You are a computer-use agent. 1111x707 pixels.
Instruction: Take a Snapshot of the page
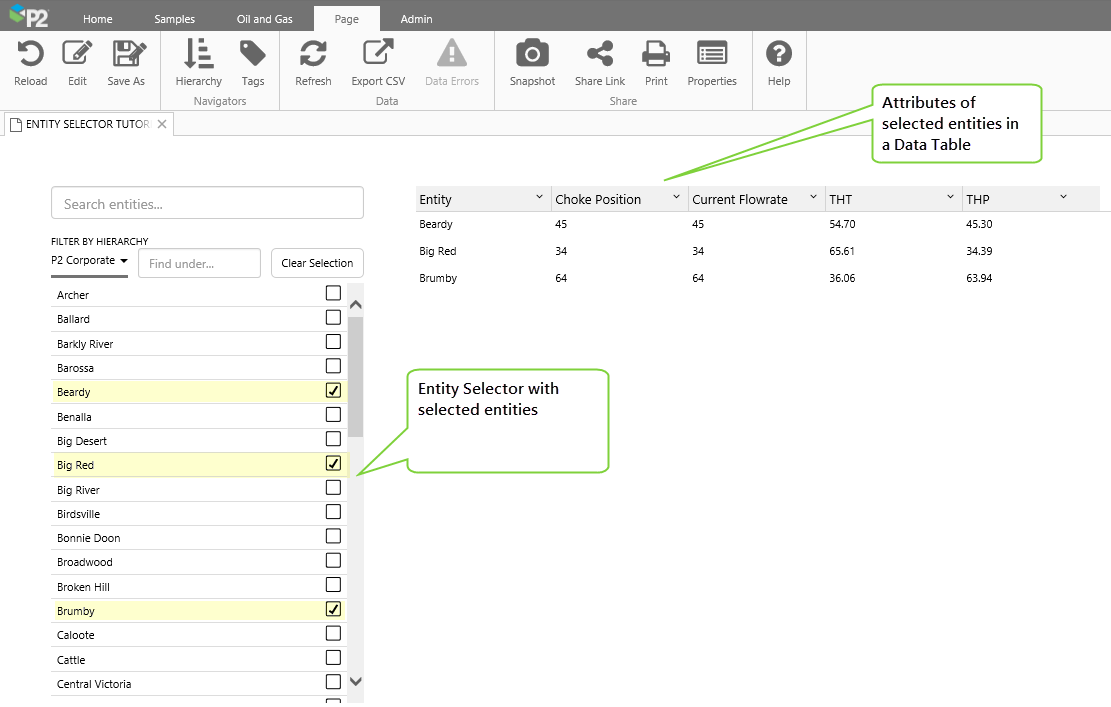coord(532,55)
